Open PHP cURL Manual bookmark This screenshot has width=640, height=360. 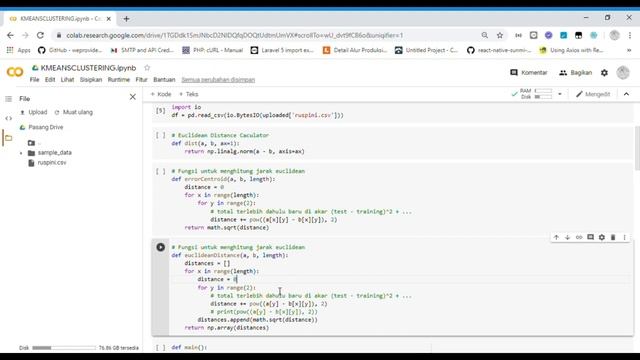[213, 50]
